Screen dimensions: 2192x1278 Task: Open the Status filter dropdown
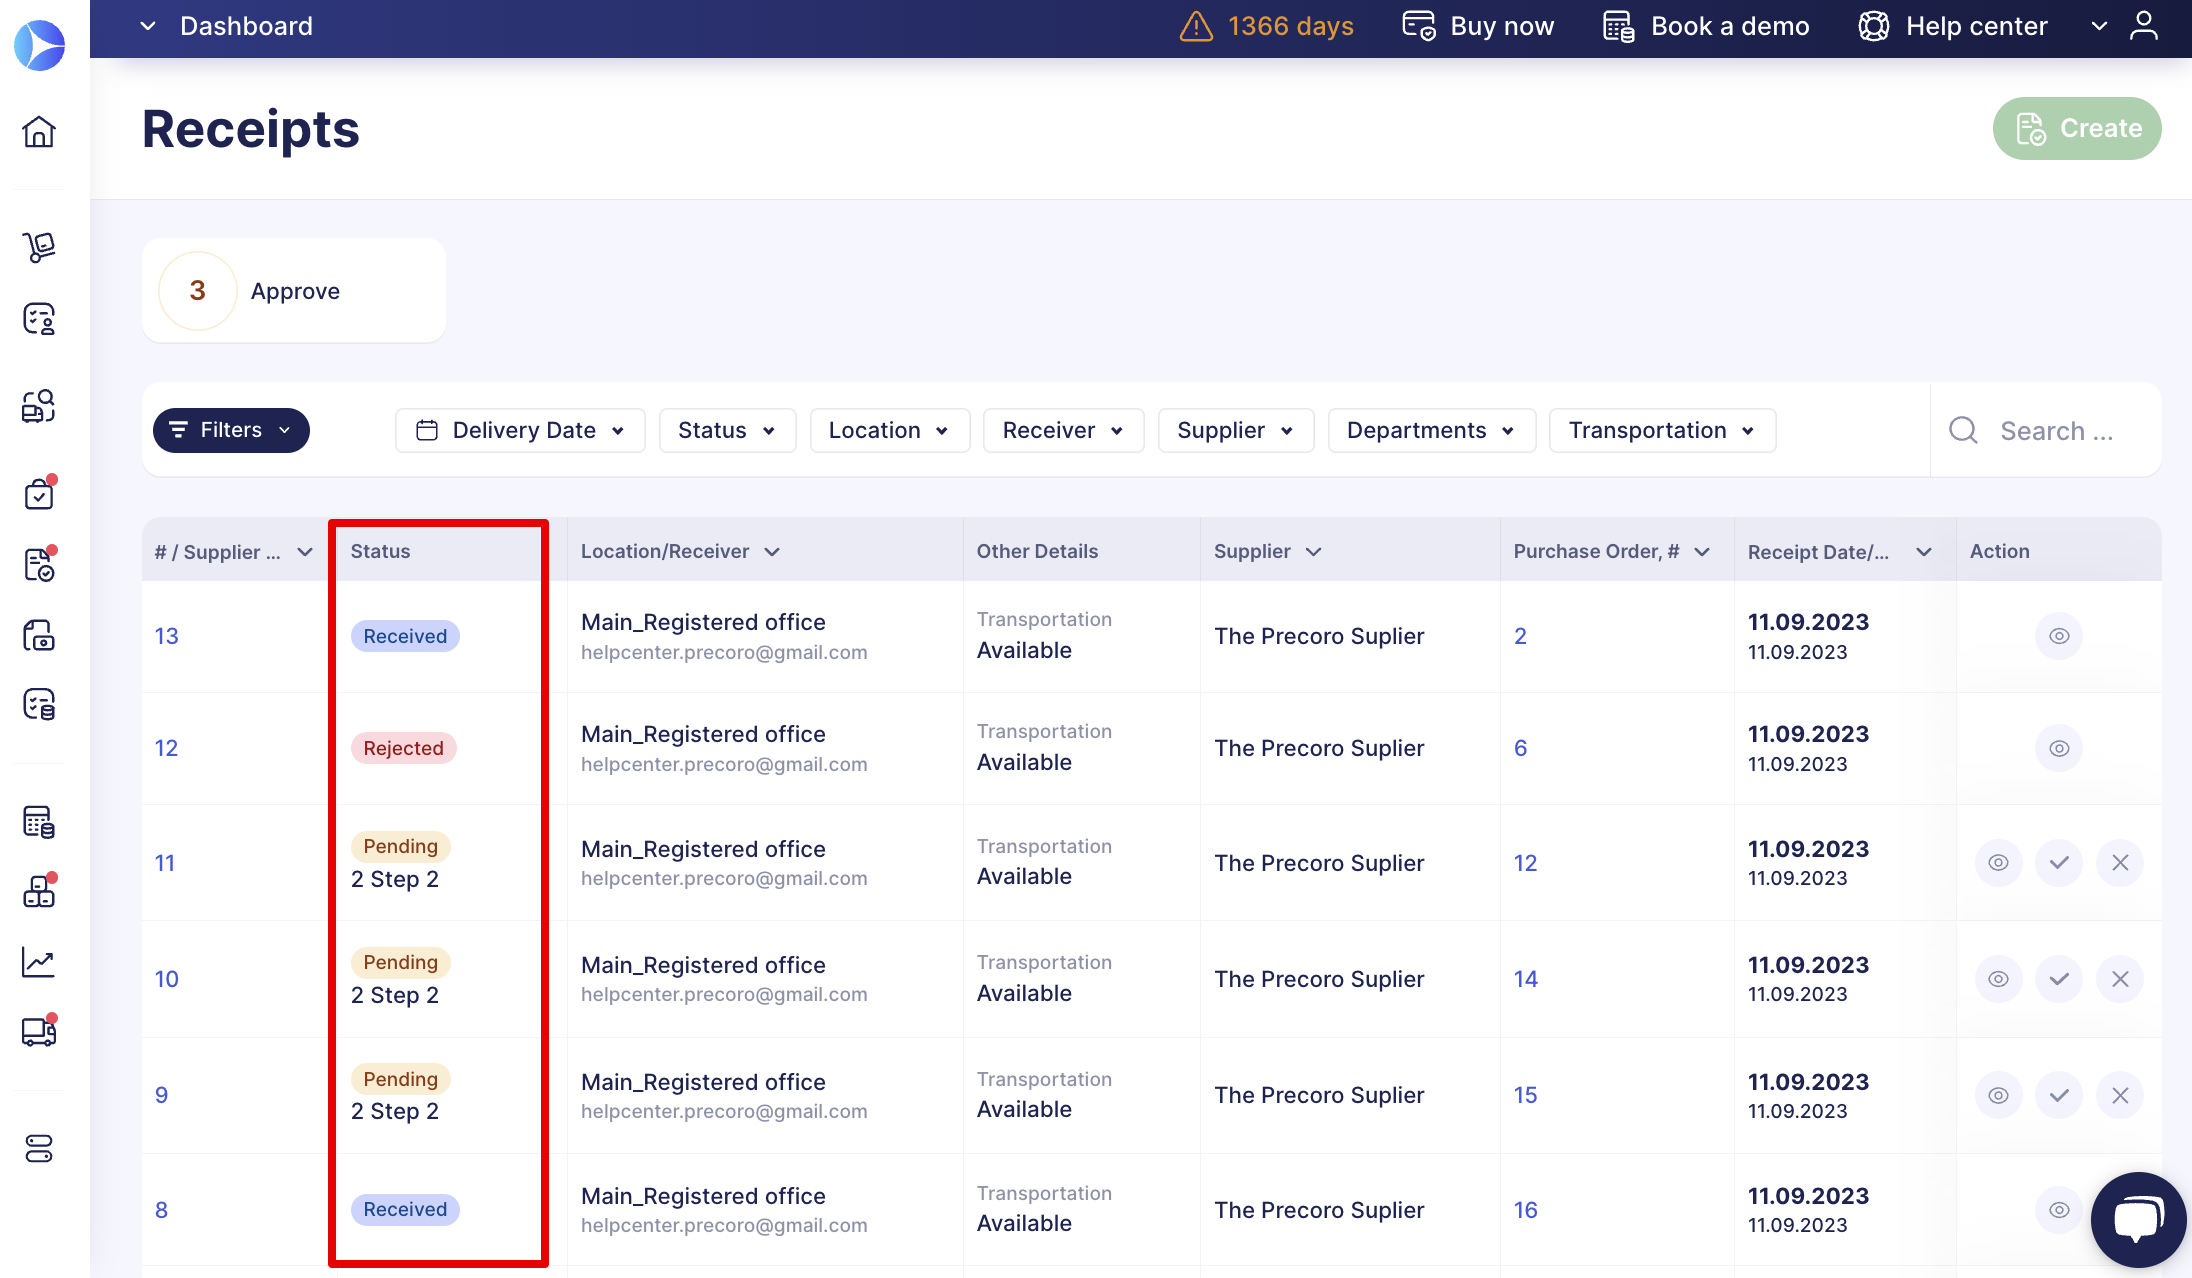[x=727, y=430]
